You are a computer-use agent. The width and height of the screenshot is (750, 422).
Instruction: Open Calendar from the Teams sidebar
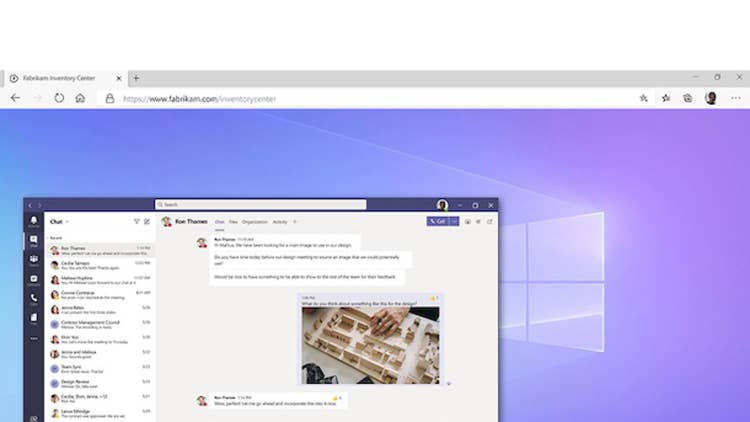click(x=33, y=279)
